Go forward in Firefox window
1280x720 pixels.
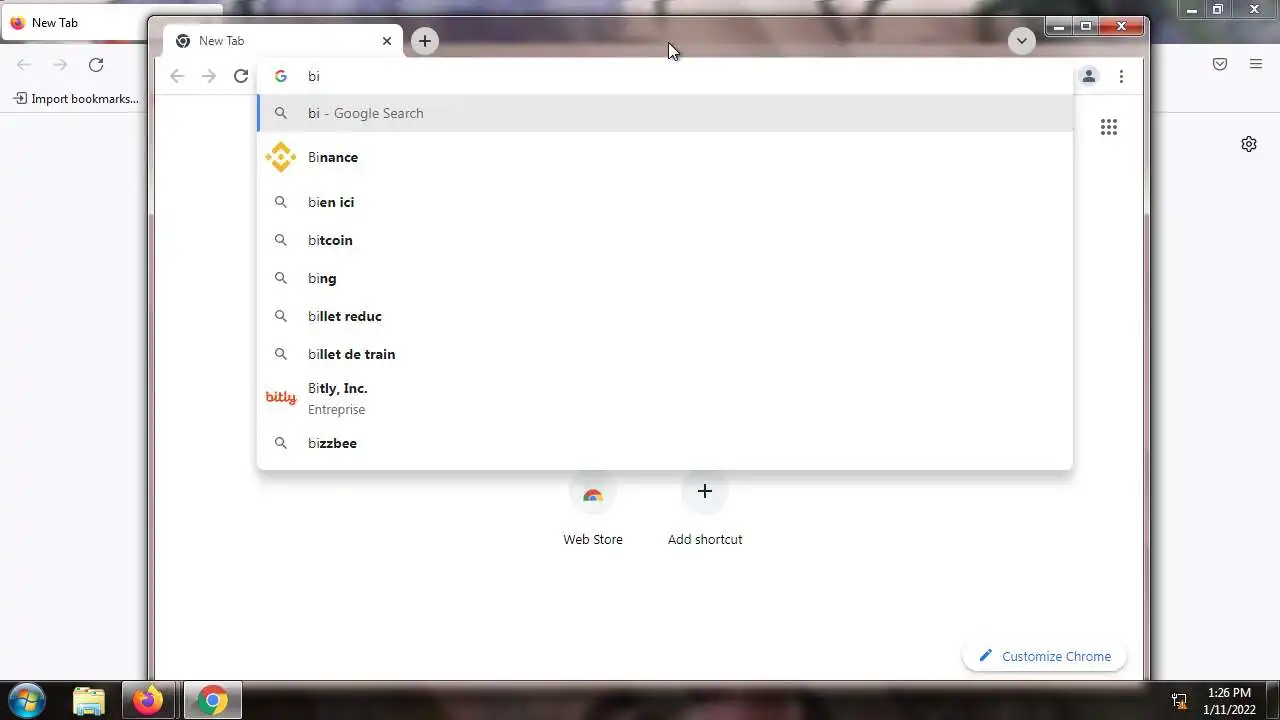pyautogui.click(x=60, y=65)
